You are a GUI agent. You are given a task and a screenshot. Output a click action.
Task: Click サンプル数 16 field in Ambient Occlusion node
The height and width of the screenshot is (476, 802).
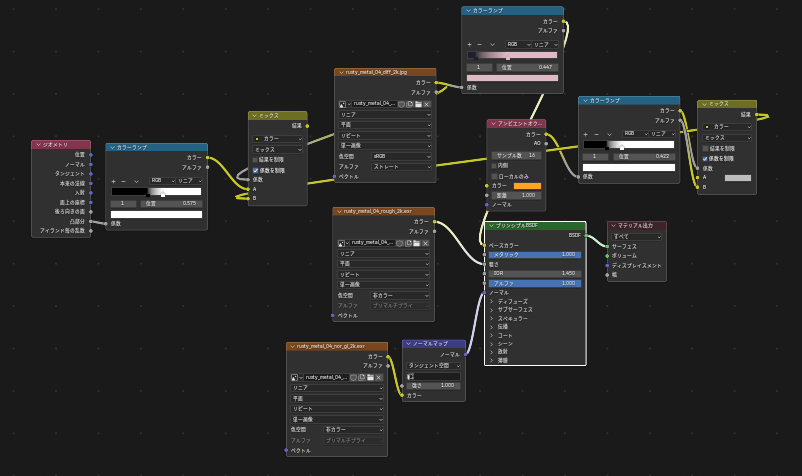[x=516, y=155]
